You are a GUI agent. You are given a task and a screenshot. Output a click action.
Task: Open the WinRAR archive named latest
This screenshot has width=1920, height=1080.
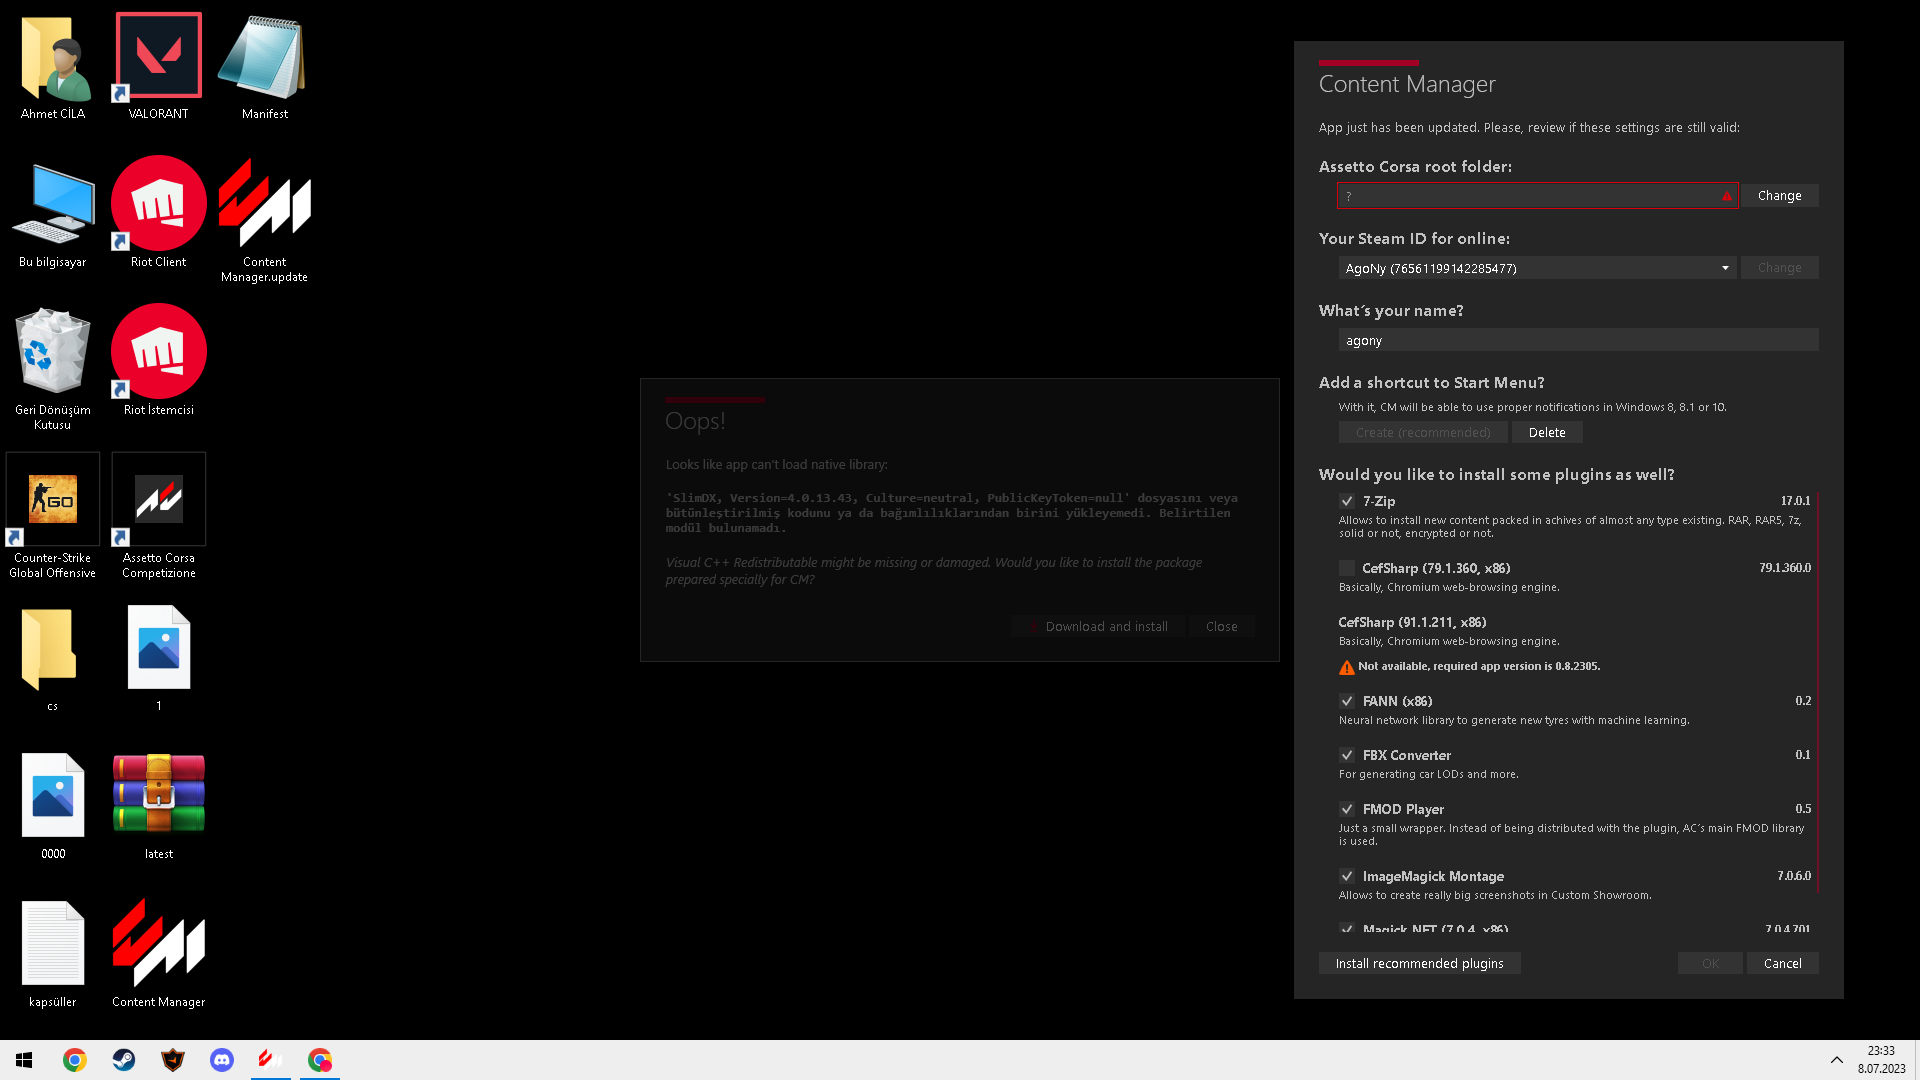click(x=158, y=795)
